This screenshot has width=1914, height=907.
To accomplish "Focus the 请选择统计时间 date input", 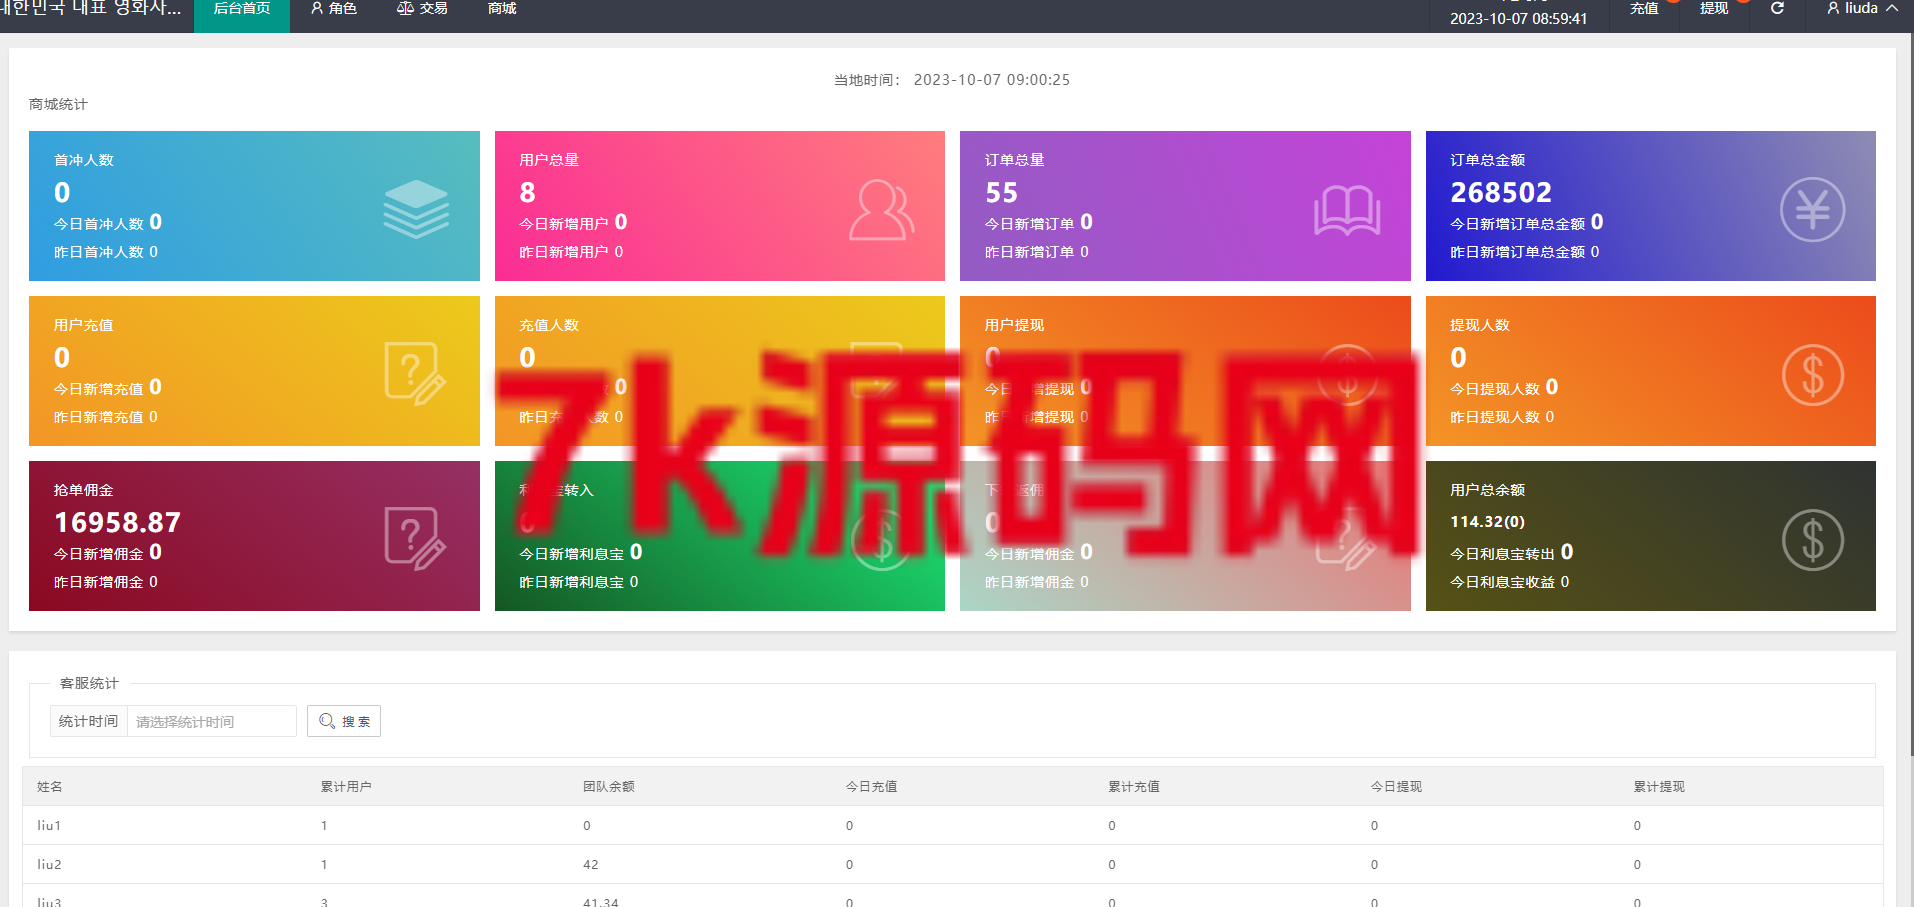I will pyautogui.click(x=212, y=721).
